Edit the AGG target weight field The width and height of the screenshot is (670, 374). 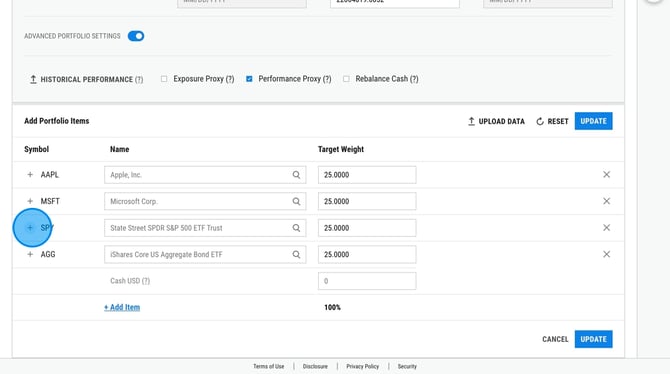tap(367, 254)
